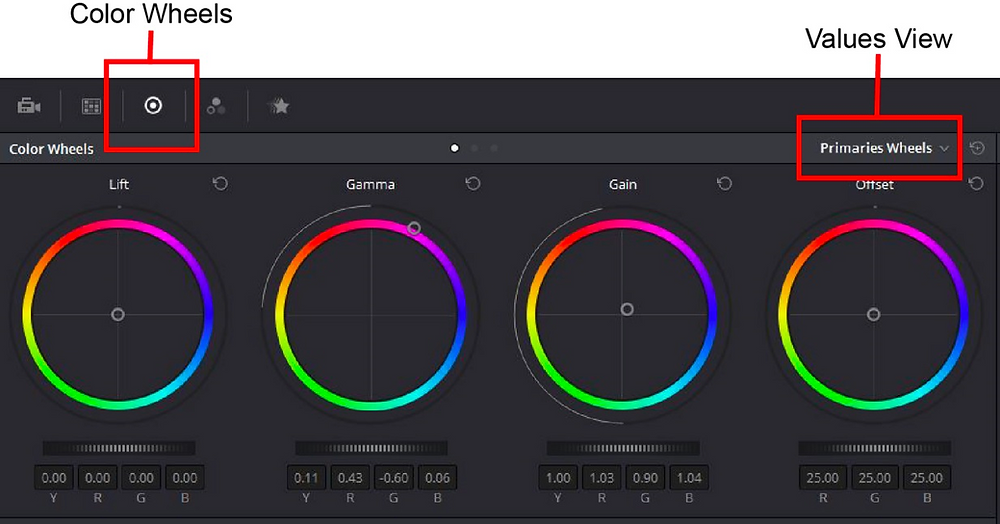Reset the Offset wheel

(976, 184)
